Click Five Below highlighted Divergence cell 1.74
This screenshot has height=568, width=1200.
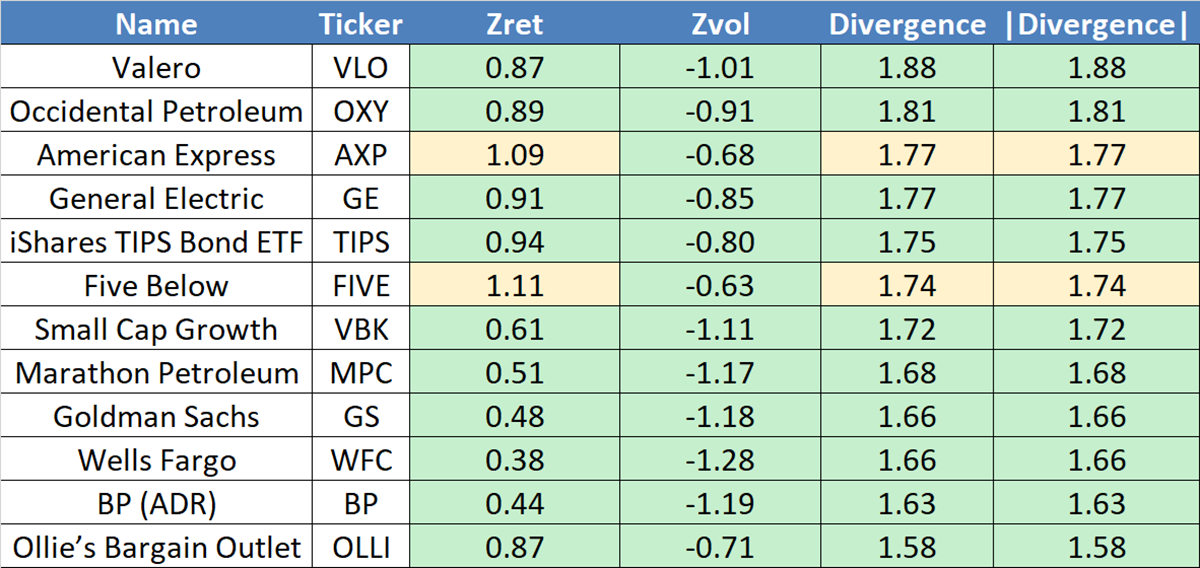pos(907,286)
